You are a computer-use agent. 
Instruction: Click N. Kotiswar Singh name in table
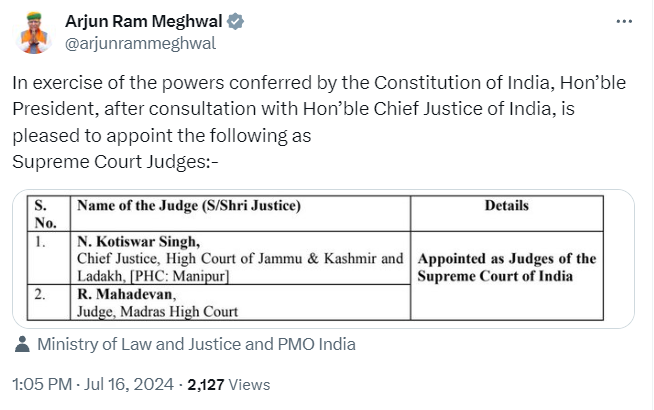(139, 242)
